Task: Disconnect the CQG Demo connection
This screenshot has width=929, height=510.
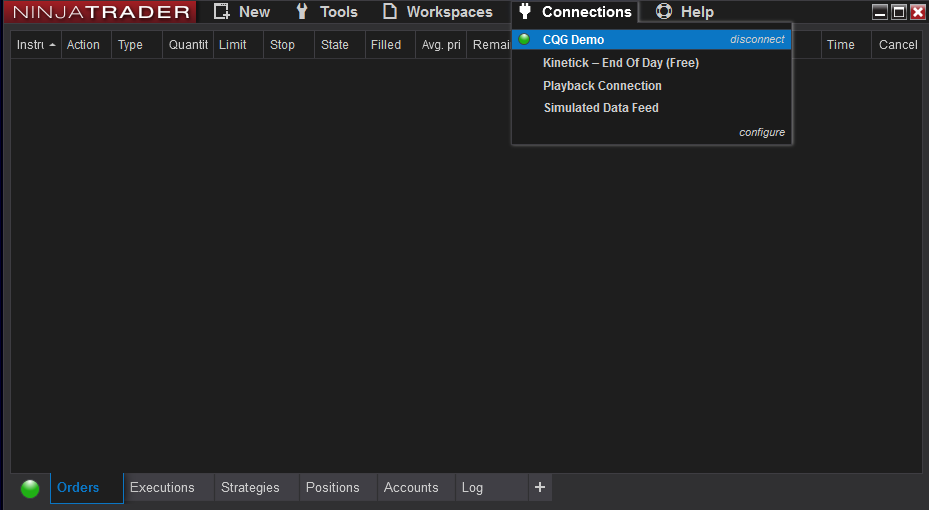Action: pyautogui.click(x=757, y=40)
